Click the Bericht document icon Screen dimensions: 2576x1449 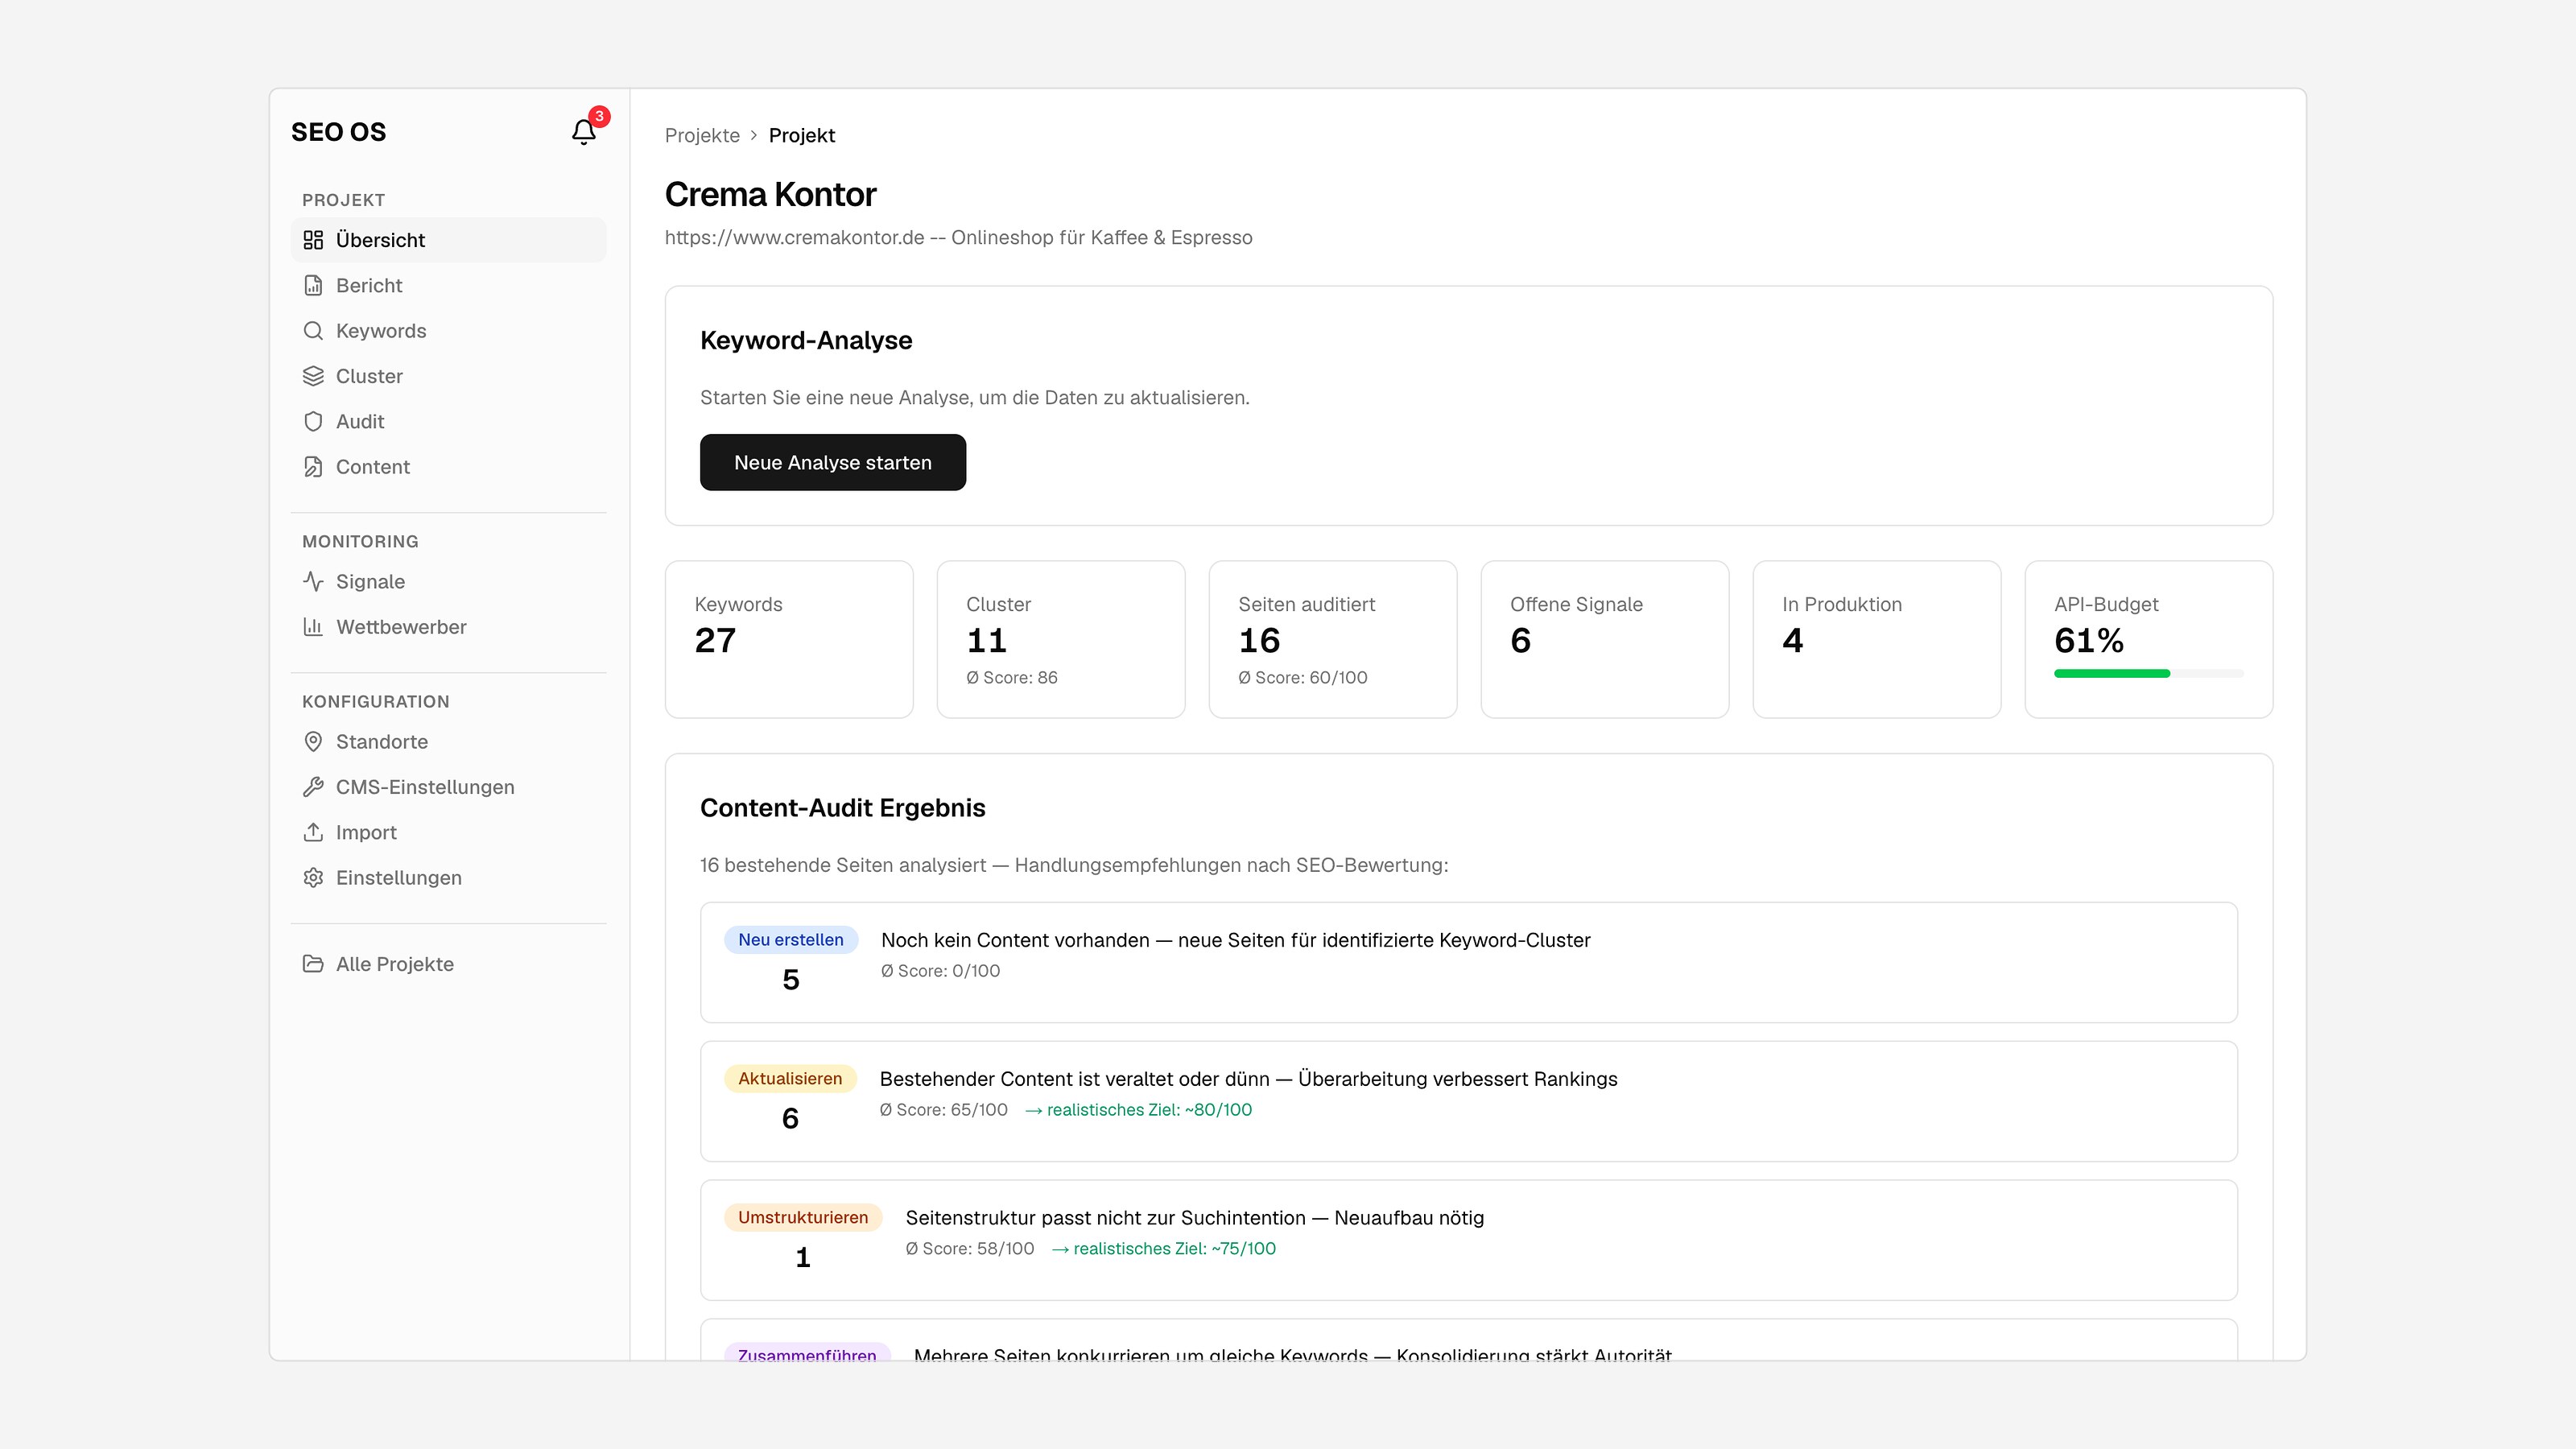[313, 285]
